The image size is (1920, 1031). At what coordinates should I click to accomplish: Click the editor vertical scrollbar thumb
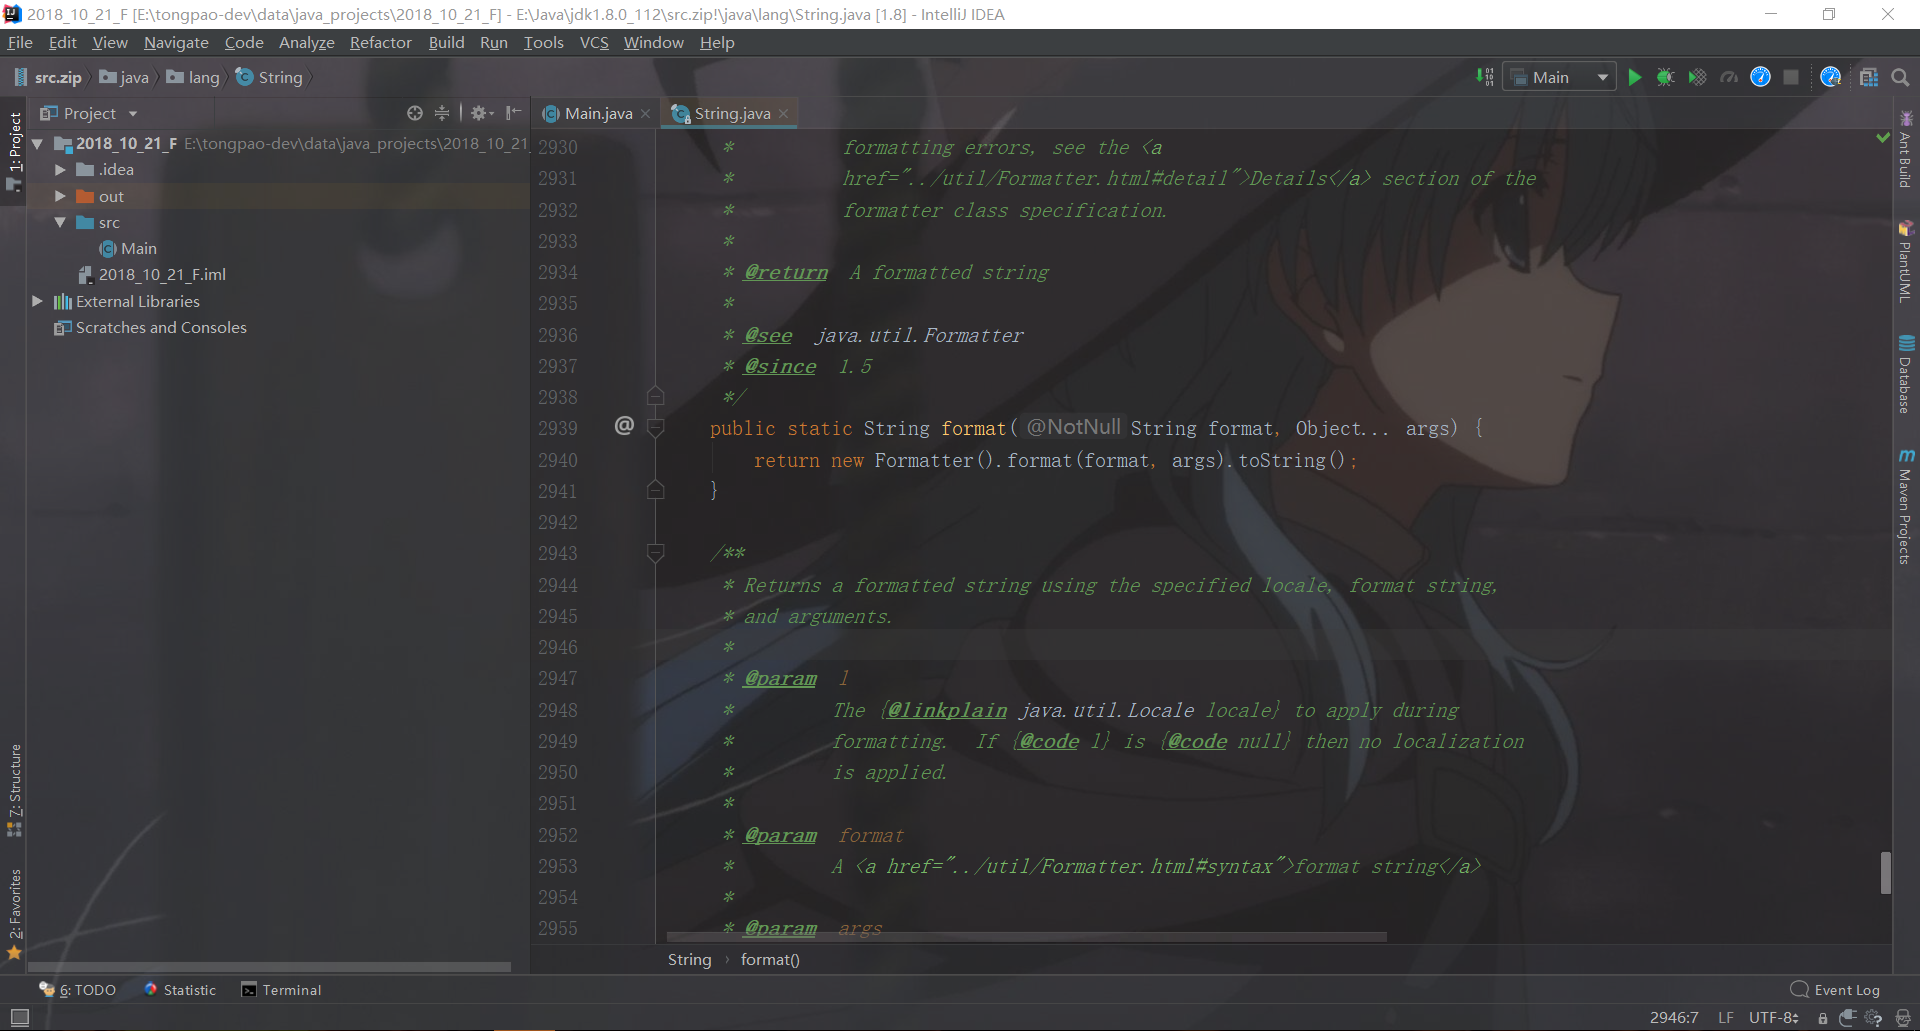1885,872
